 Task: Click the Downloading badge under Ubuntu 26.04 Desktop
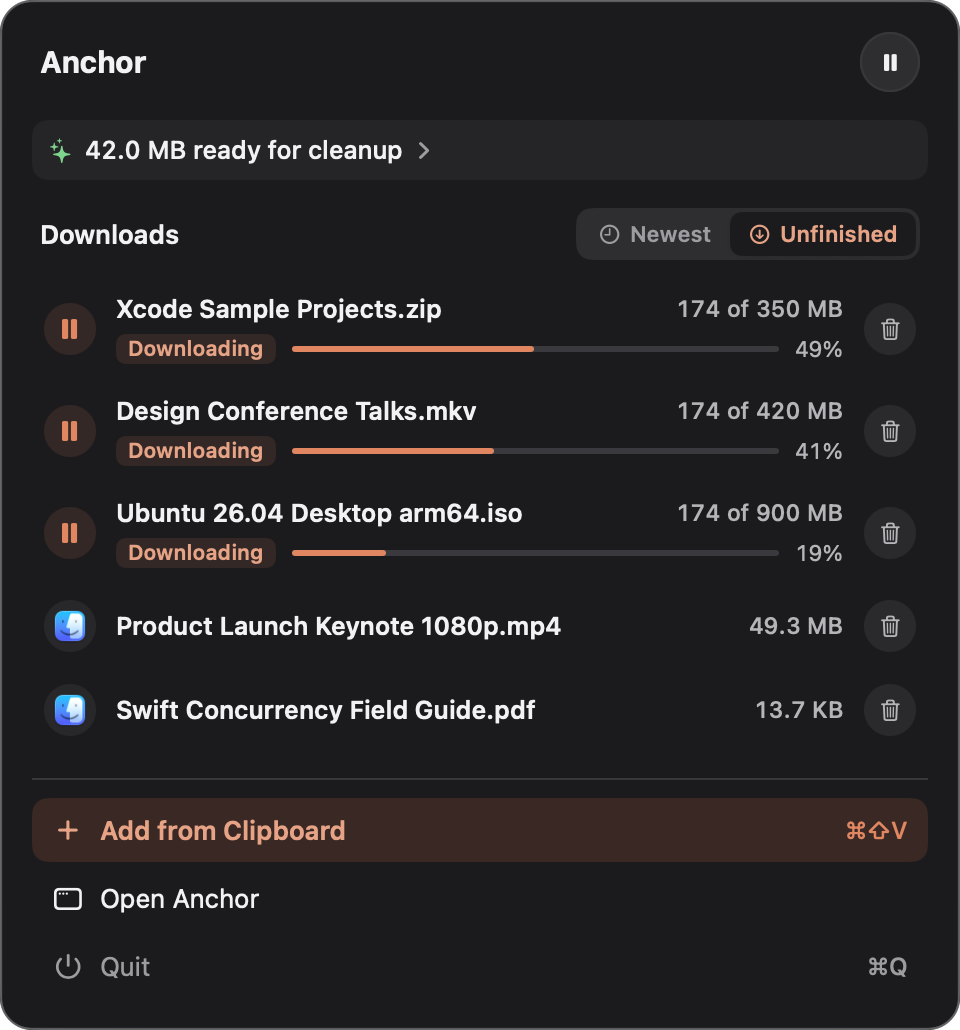coord(196,553)
